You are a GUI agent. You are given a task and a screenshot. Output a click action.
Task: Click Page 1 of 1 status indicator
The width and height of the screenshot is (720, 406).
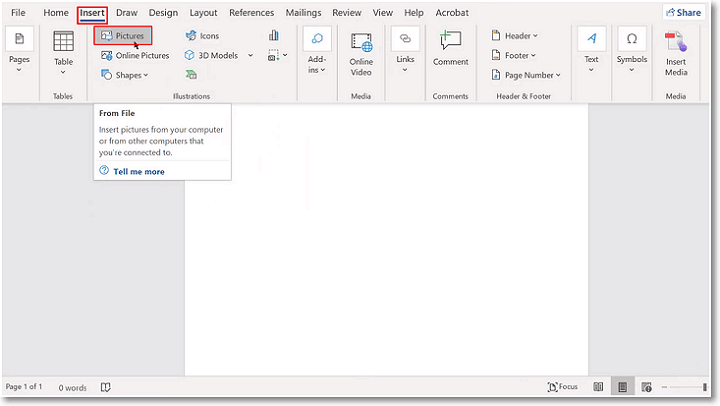point(24,387)
